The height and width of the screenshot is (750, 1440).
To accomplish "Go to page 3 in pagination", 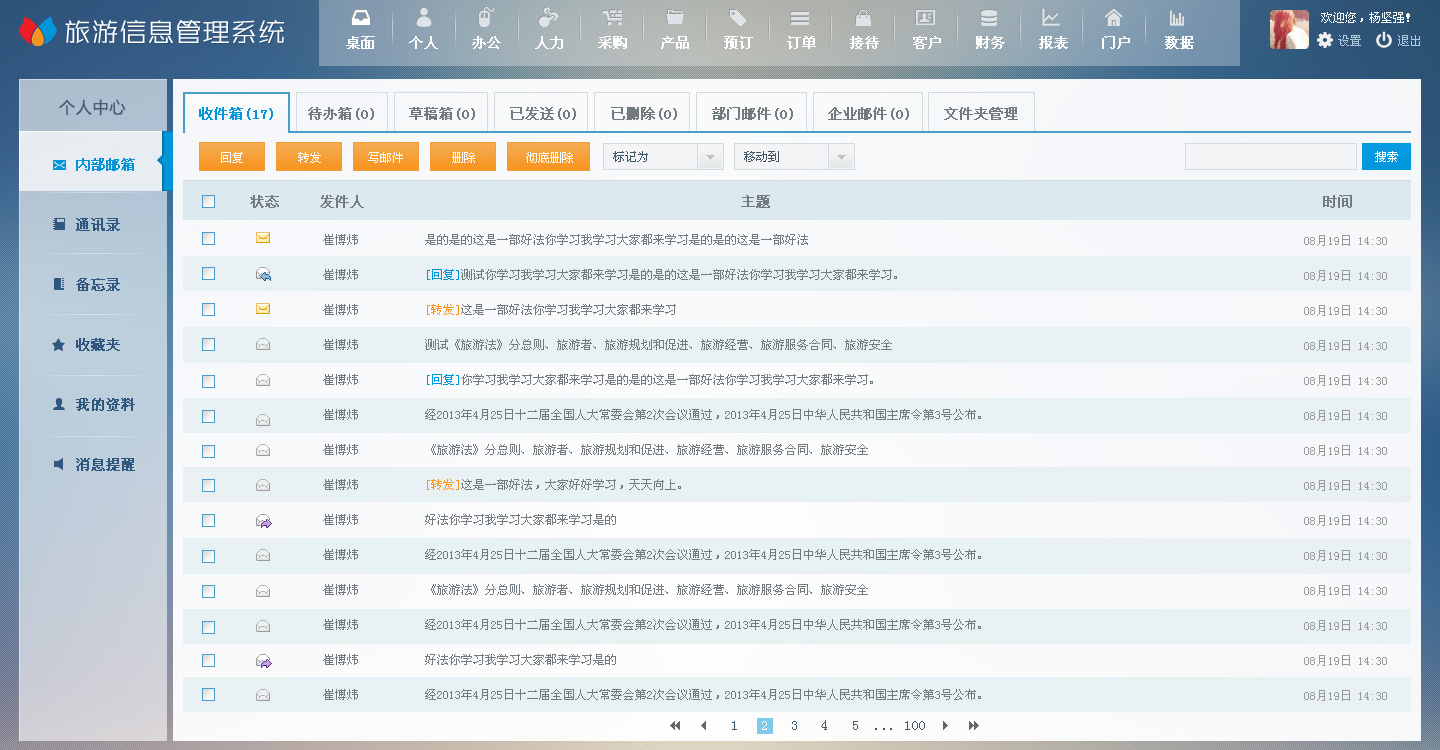I will 794,726.
